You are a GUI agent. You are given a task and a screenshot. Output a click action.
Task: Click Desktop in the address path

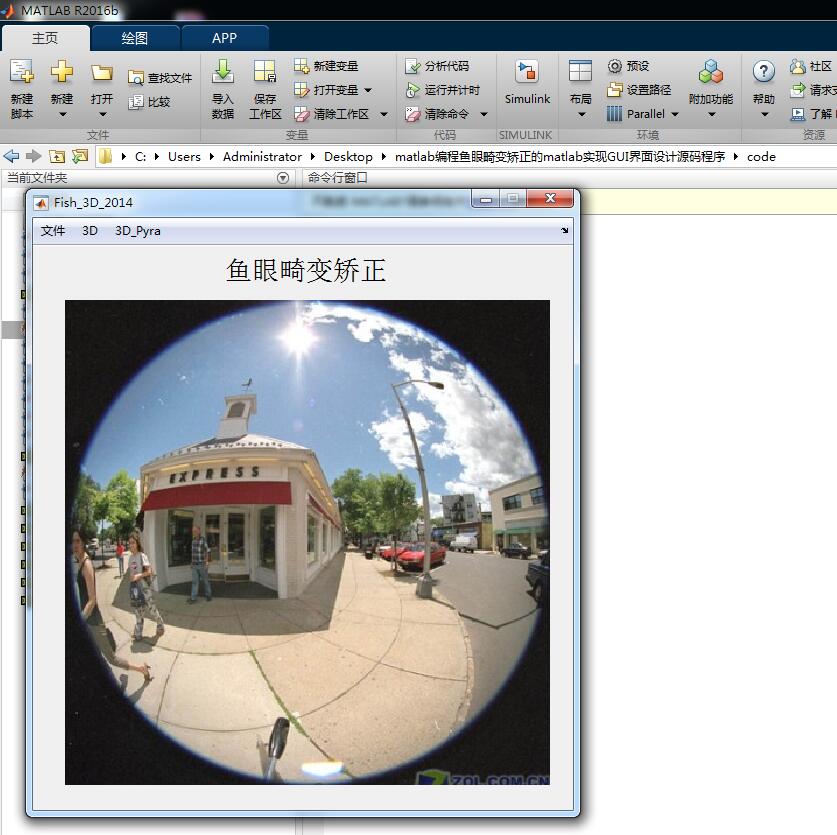click(348, 156)
